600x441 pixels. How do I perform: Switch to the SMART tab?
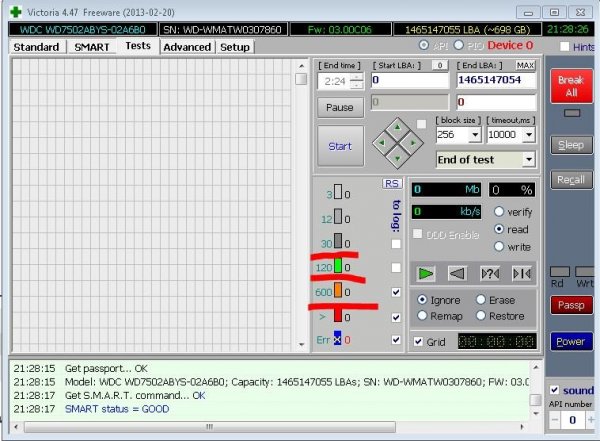93,47
